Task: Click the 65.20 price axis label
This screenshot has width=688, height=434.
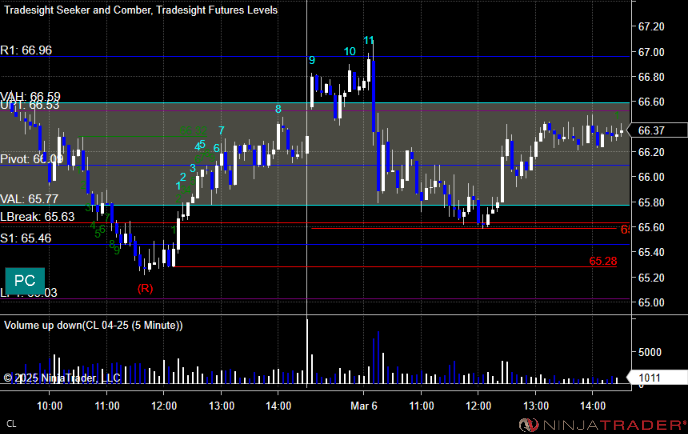Action: click(x=651, y=277)
